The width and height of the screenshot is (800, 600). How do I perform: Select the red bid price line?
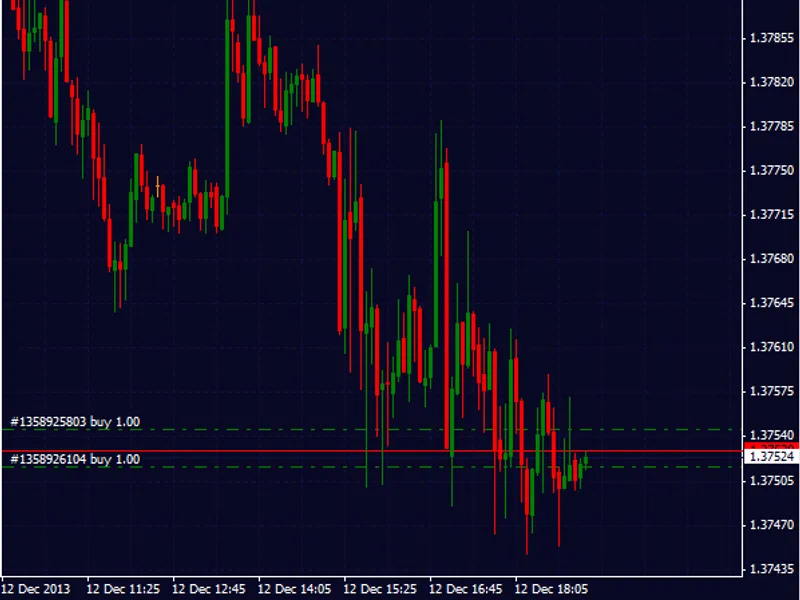point(372,451)
